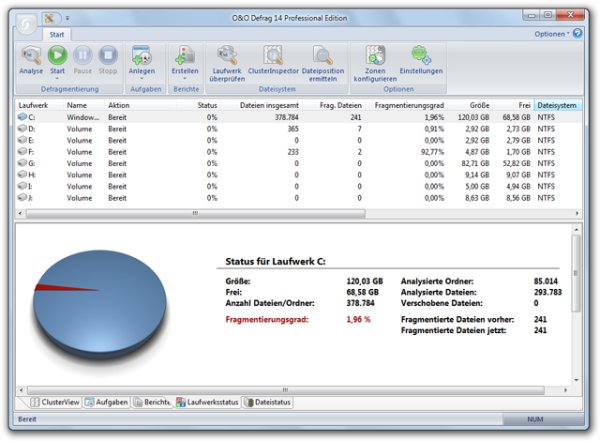The width and height of the screenshot is (600, 441).
Task: Expand the Anlegen dropdown arrow
Action: (x=142, y=78)
